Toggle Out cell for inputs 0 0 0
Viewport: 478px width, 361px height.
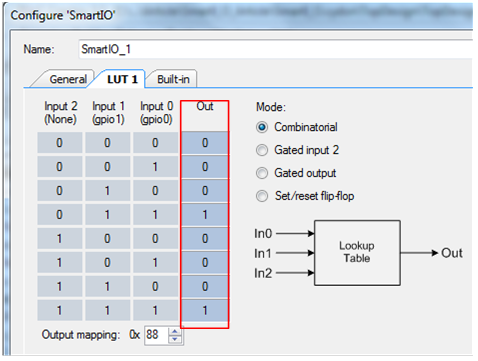pyautogui.click(x=205, y=143)
